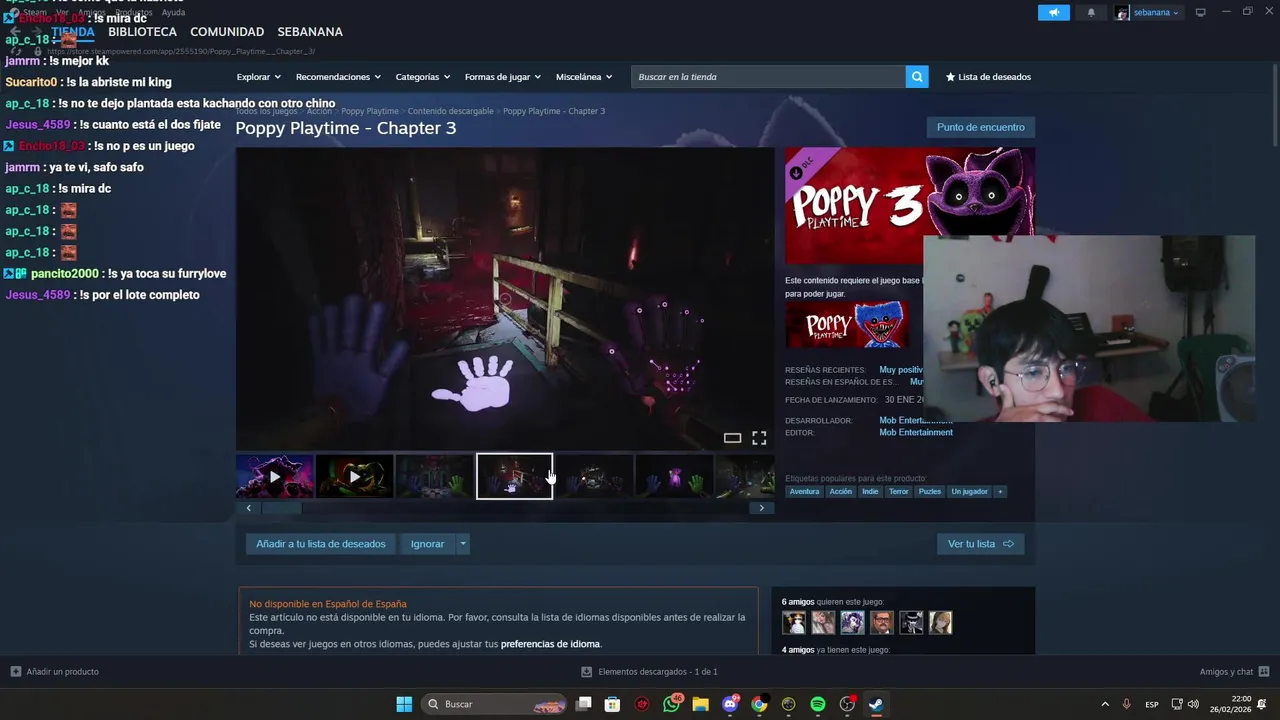
Task: Open Poppy Playtime base game image
Action: (847, 325)
